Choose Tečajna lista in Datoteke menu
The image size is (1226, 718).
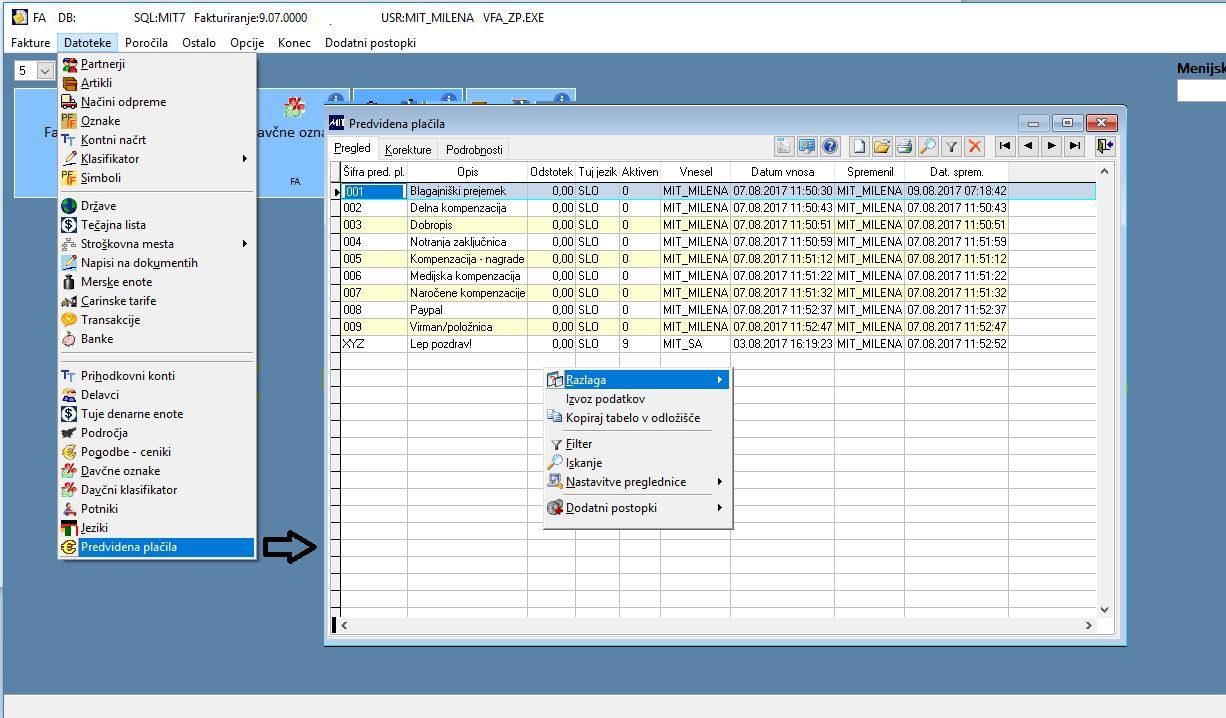coord(113,225)
